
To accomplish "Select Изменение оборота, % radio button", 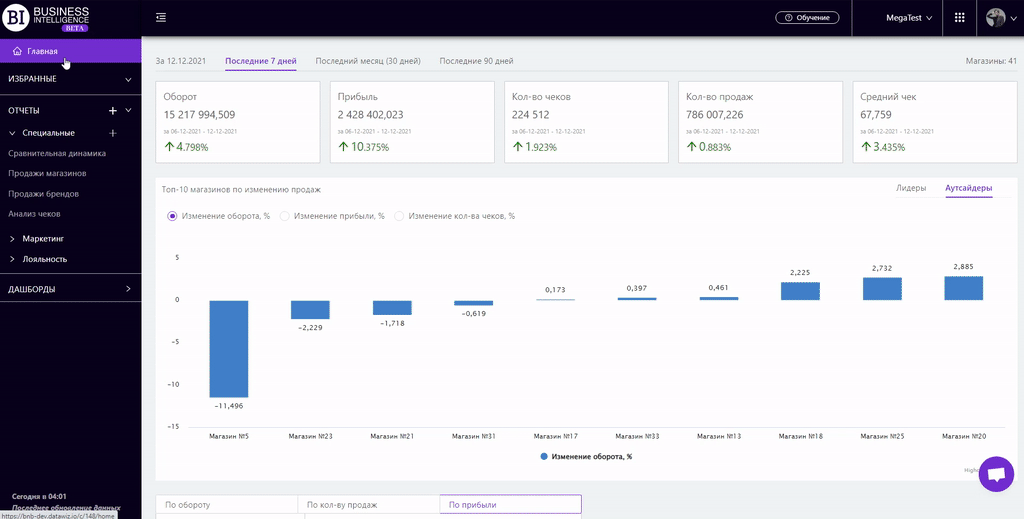I will [x=173, y=216].
